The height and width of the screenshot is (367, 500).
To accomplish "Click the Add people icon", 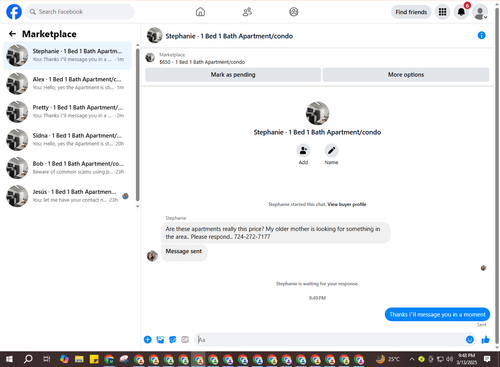I will [303, 151].
